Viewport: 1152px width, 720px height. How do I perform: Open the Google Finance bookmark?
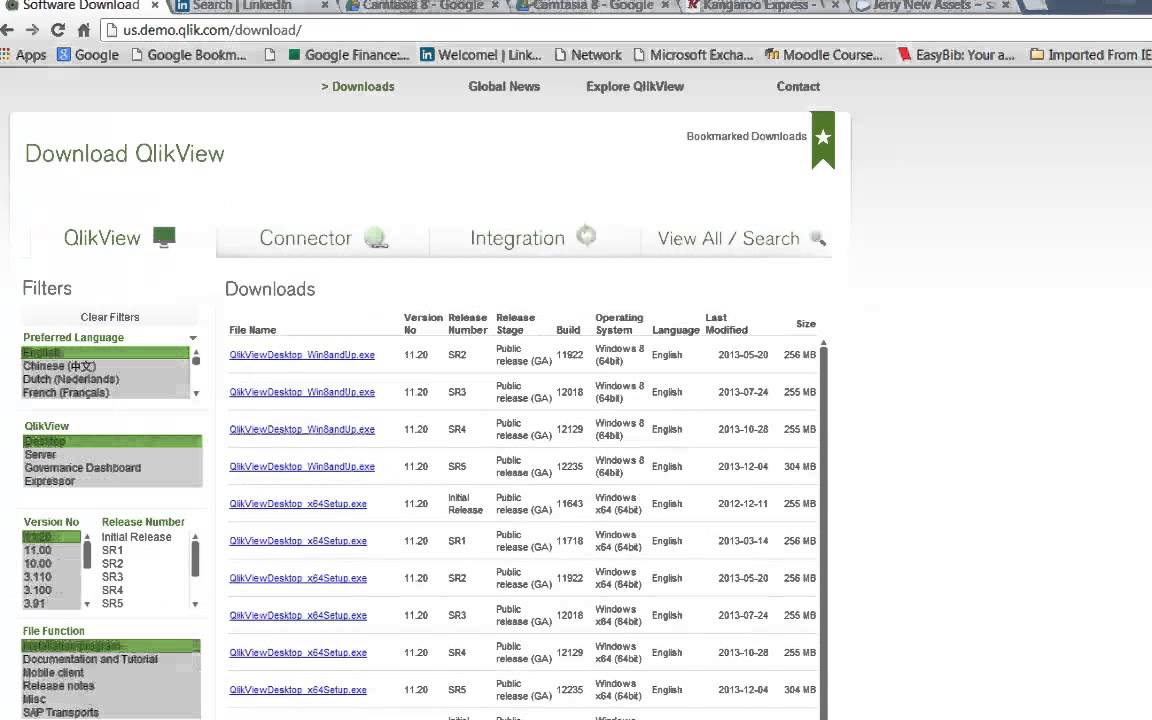[x=349, y=55]
